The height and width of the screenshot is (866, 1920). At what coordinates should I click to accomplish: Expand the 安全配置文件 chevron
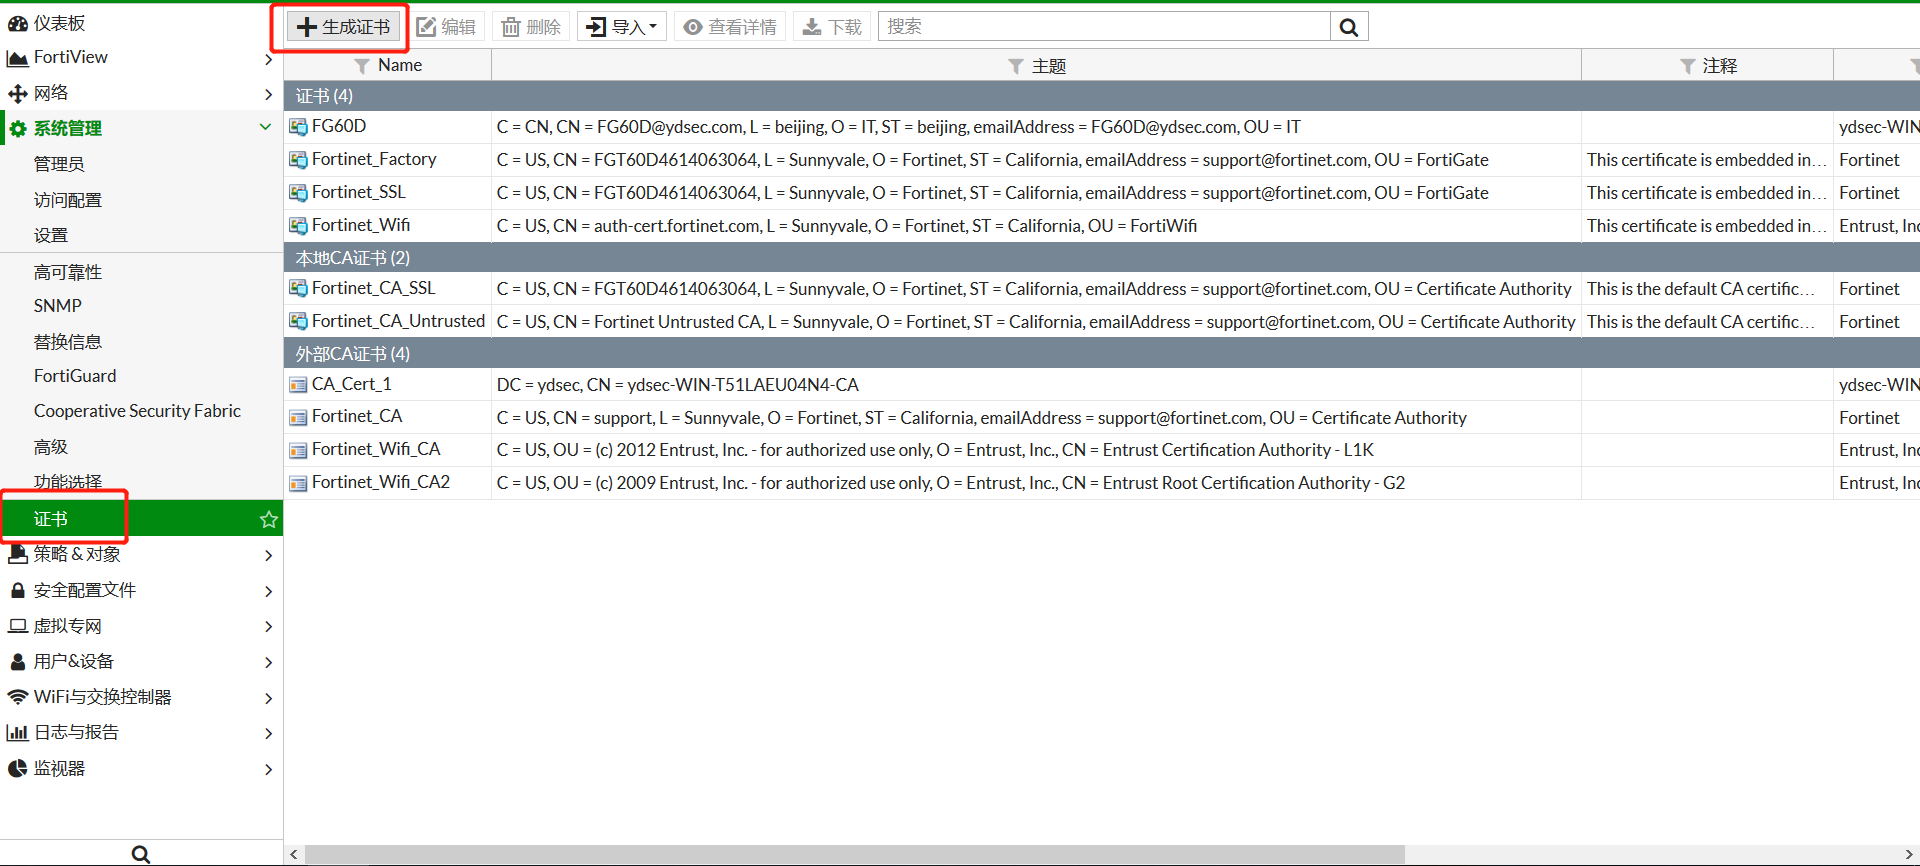[x=268, y=591]
